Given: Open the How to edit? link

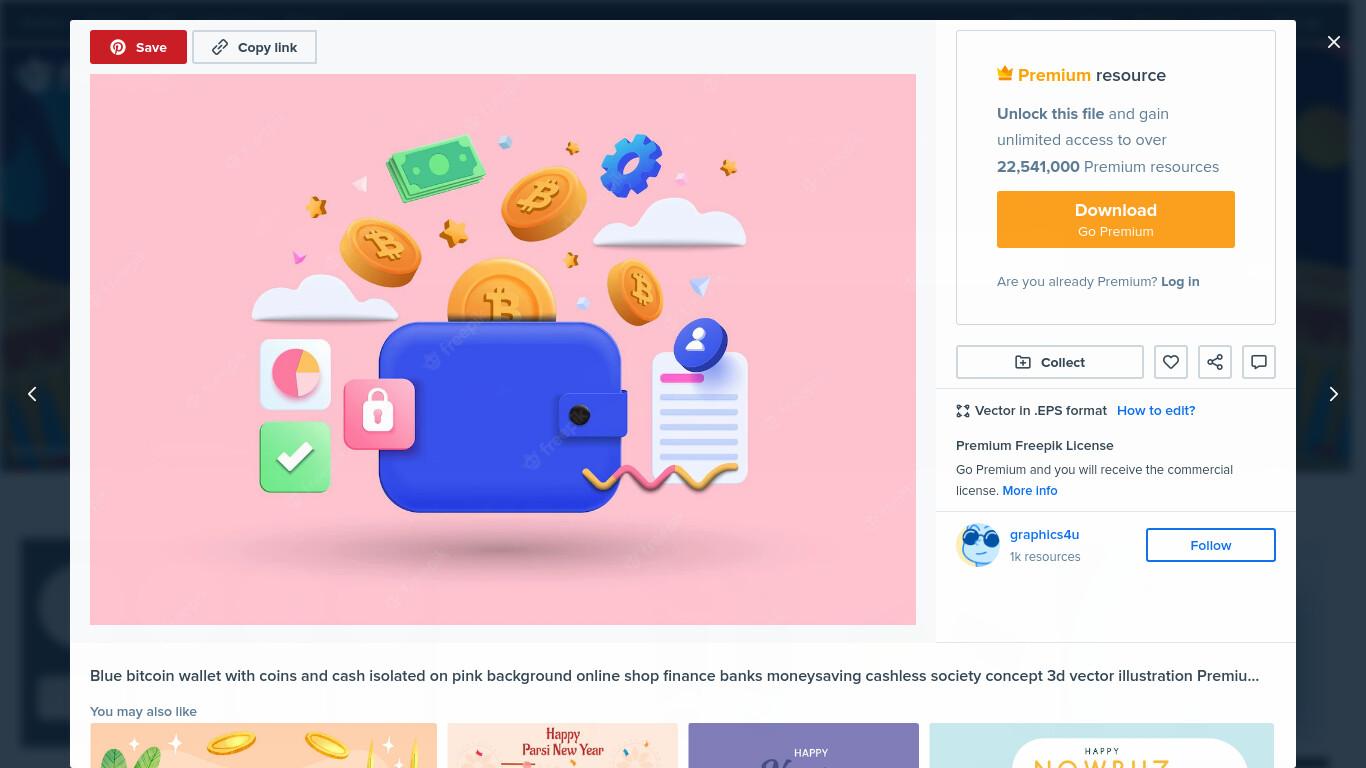Looking at the screenshot, I should coord(1156,410).
